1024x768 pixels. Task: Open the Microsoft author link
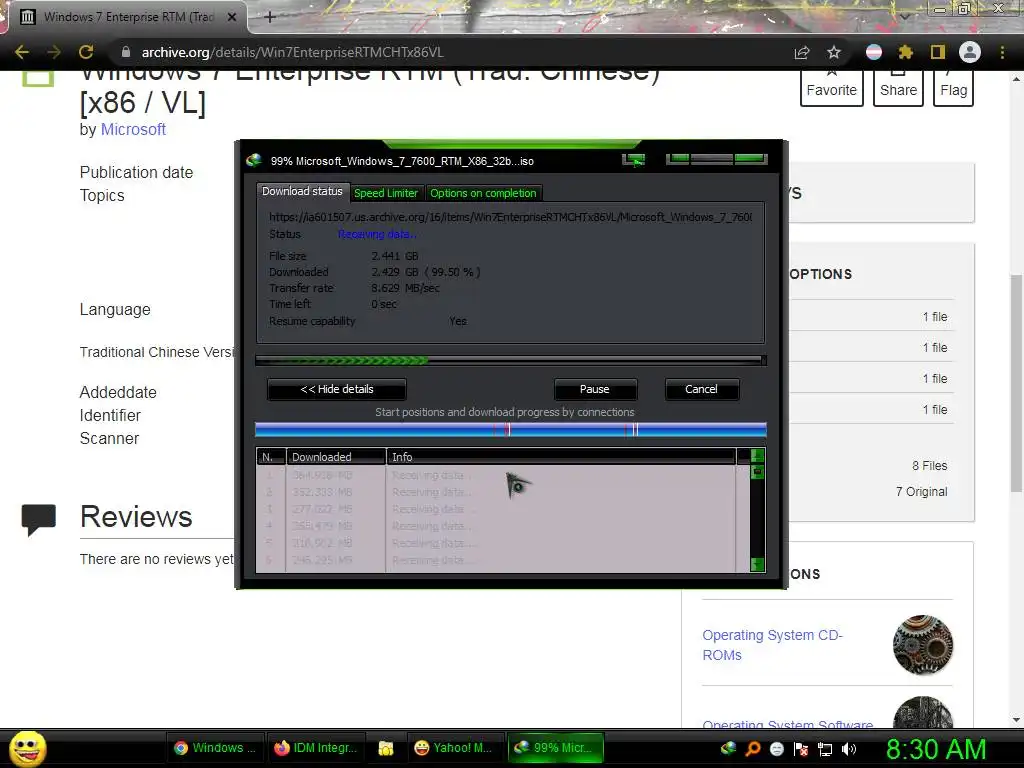(x=133, y=129)
